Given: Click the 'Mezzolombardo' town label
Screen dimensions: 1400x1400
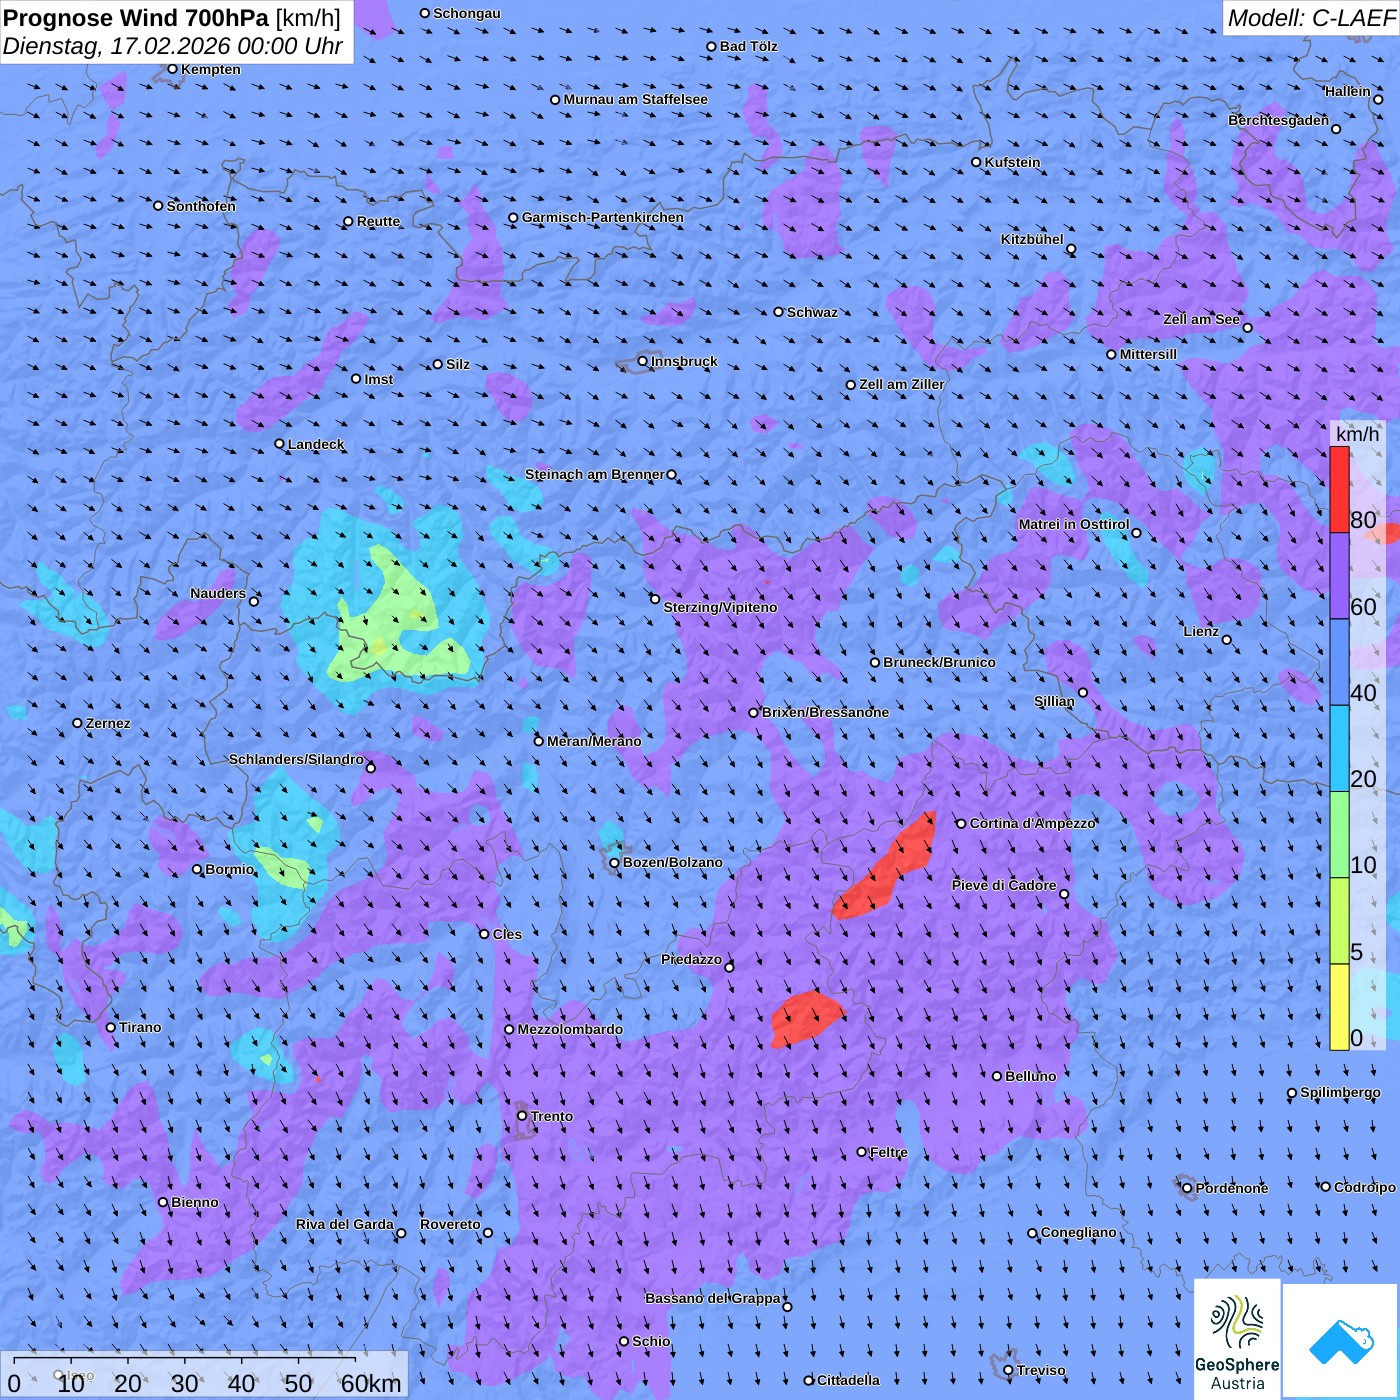Looking at the screenshot, I should click(x=570, y=1029).
